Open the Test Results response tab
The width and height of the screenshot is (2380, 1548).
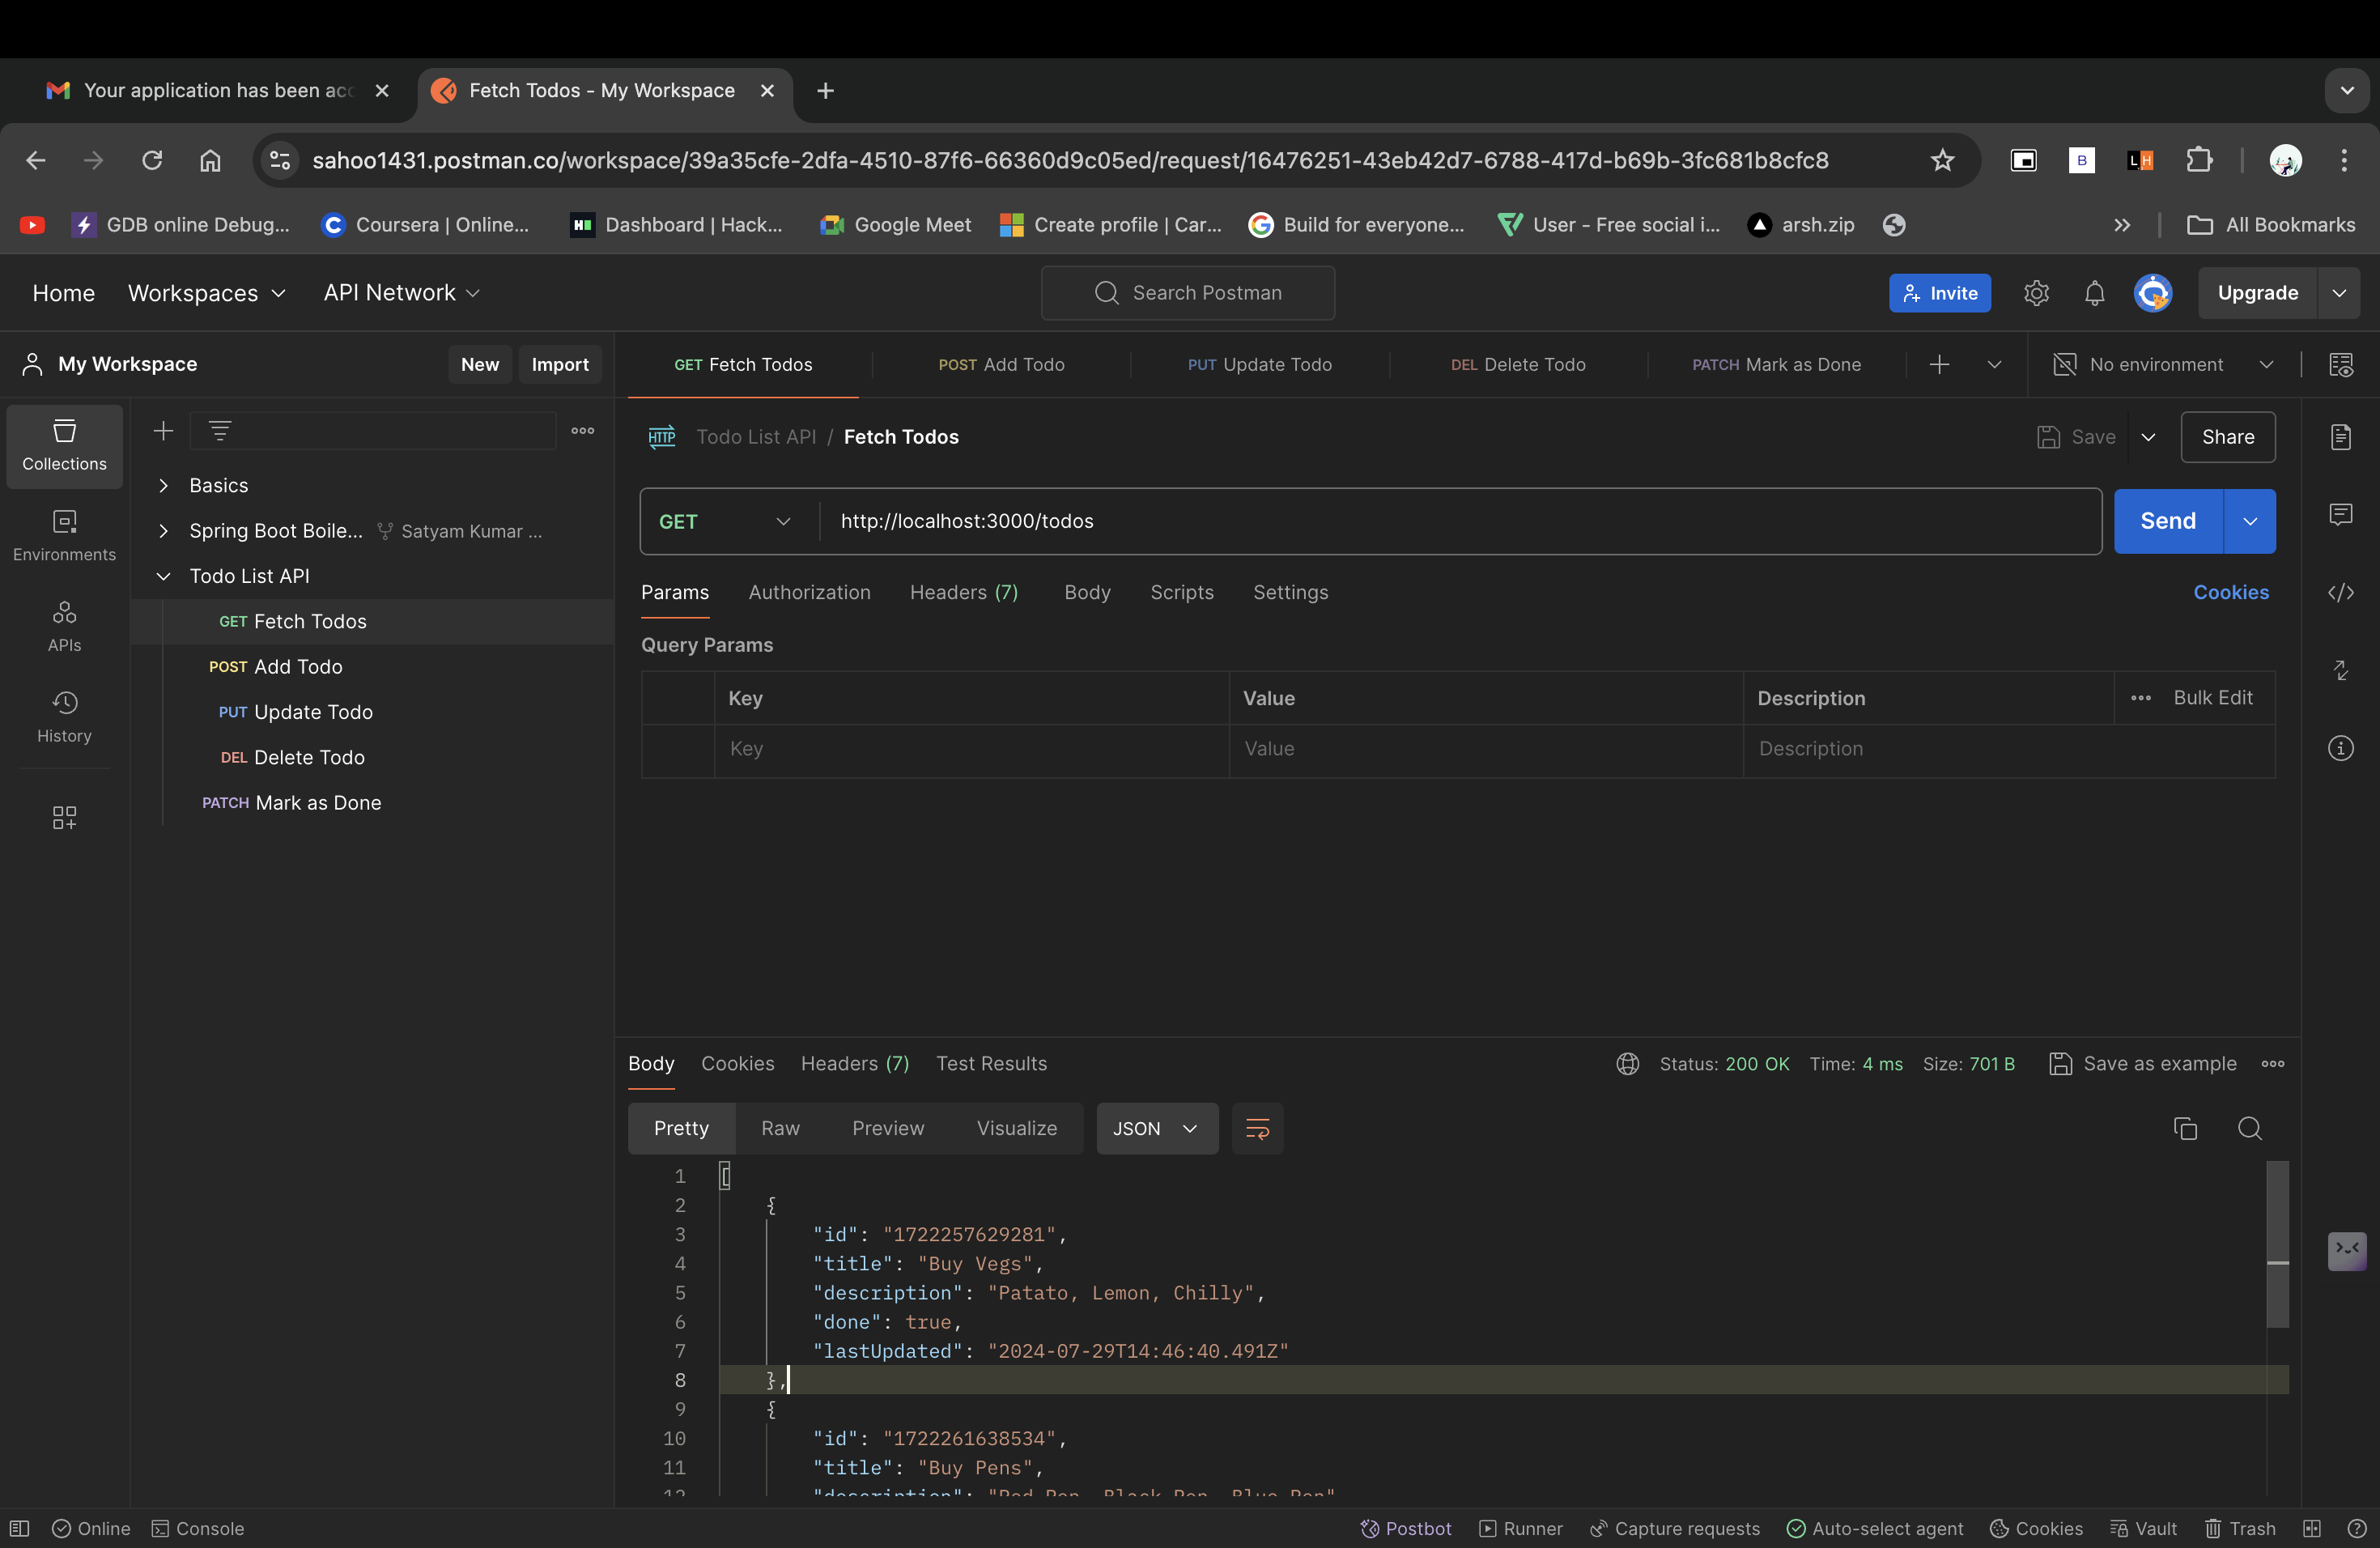pyautogui.click(x=991, y=1063)
